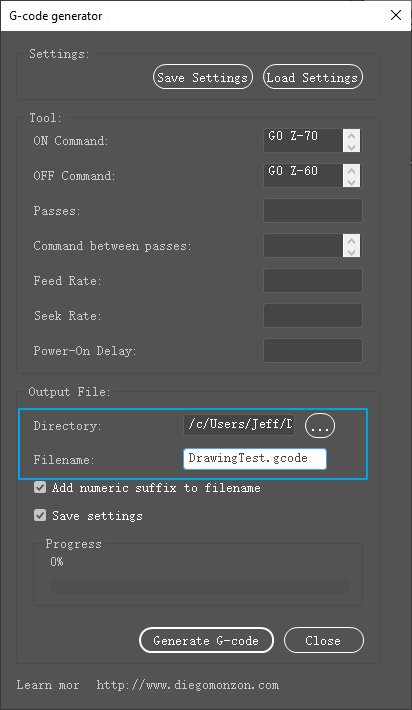Image resolution: width=412 pixels, height=710 pixels.
Task: Open the diegomonzon.com link
Action: pyautogui.click(x=188, y=685)
